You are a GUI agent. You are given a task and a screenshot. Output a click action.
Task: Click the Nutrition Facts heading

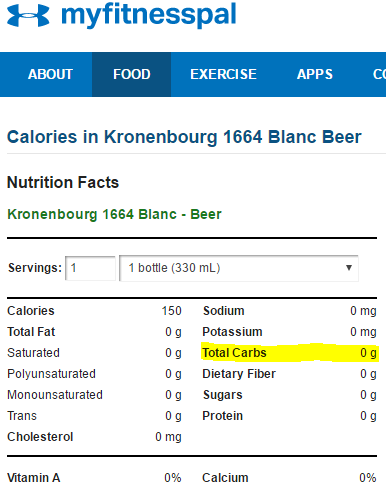[x=63, y=182]
